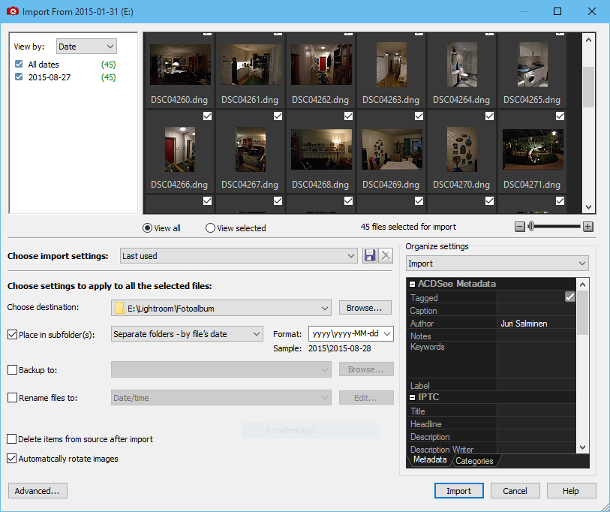The width and height of the screenshot is (610, 512).
Task: Click the Keywords metadata field
Action: pyautogui.click(x=536, y=360)
